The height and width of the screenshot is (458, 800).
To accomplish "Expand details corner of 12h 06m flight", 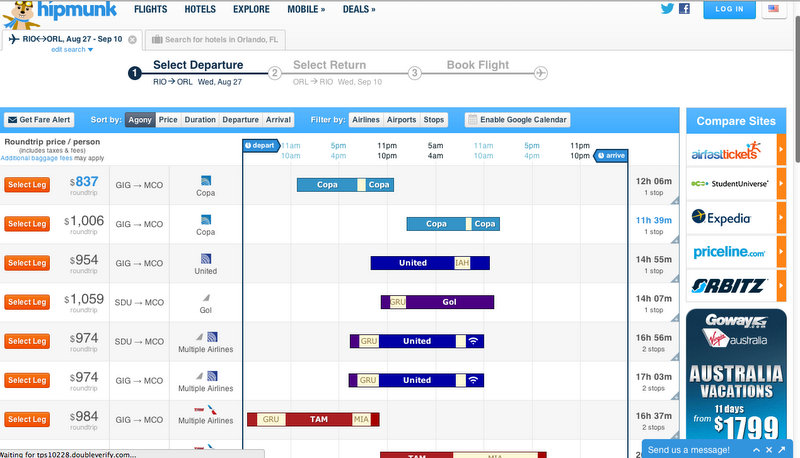I will pyautogui.click(x=674, y=200).
